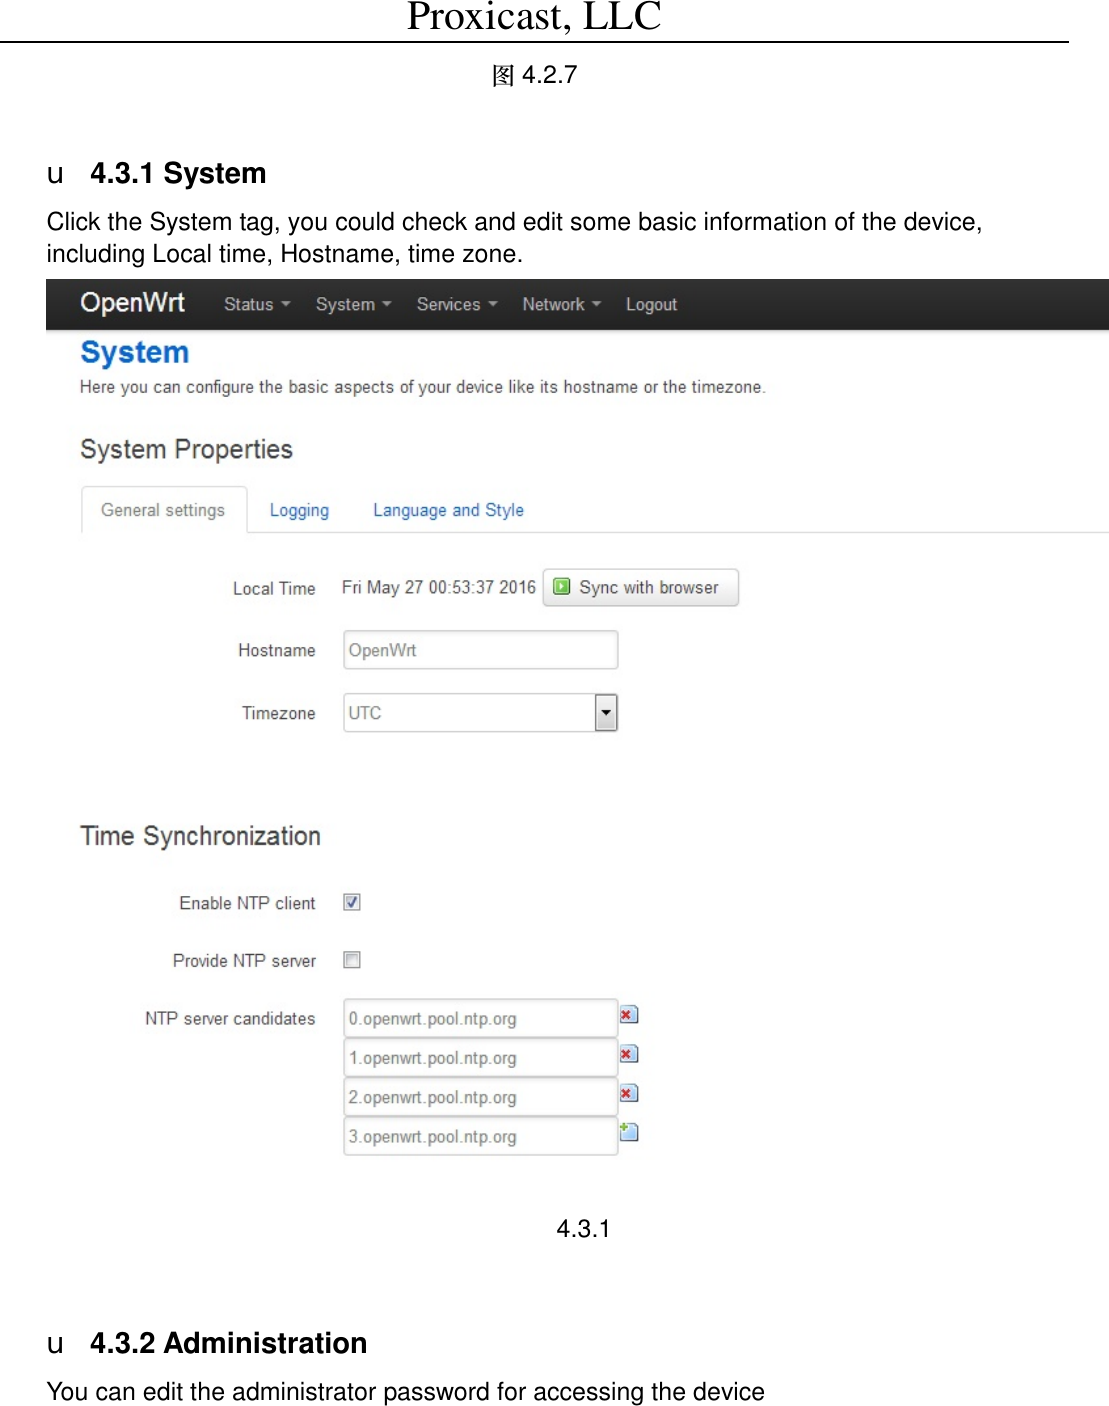This screenshot has height=1406, width=1109.
Task: Open the Language and Style tab
Action: (448, 510)
